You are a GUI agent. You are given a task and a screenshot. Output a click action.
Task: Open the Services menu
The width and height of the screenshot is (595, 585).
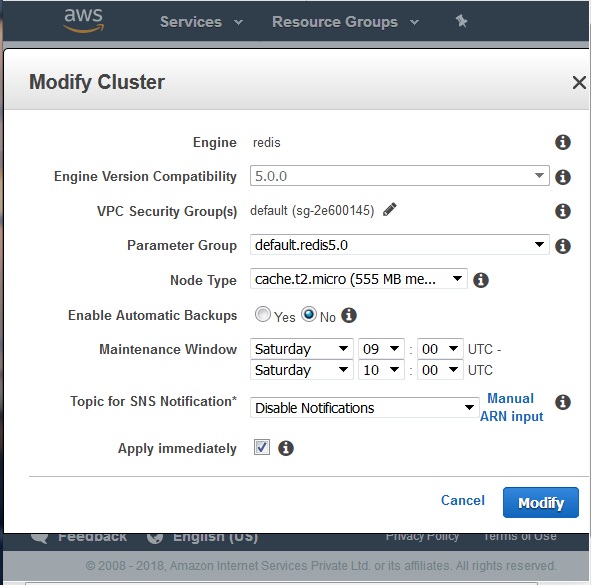coord(201,22)
